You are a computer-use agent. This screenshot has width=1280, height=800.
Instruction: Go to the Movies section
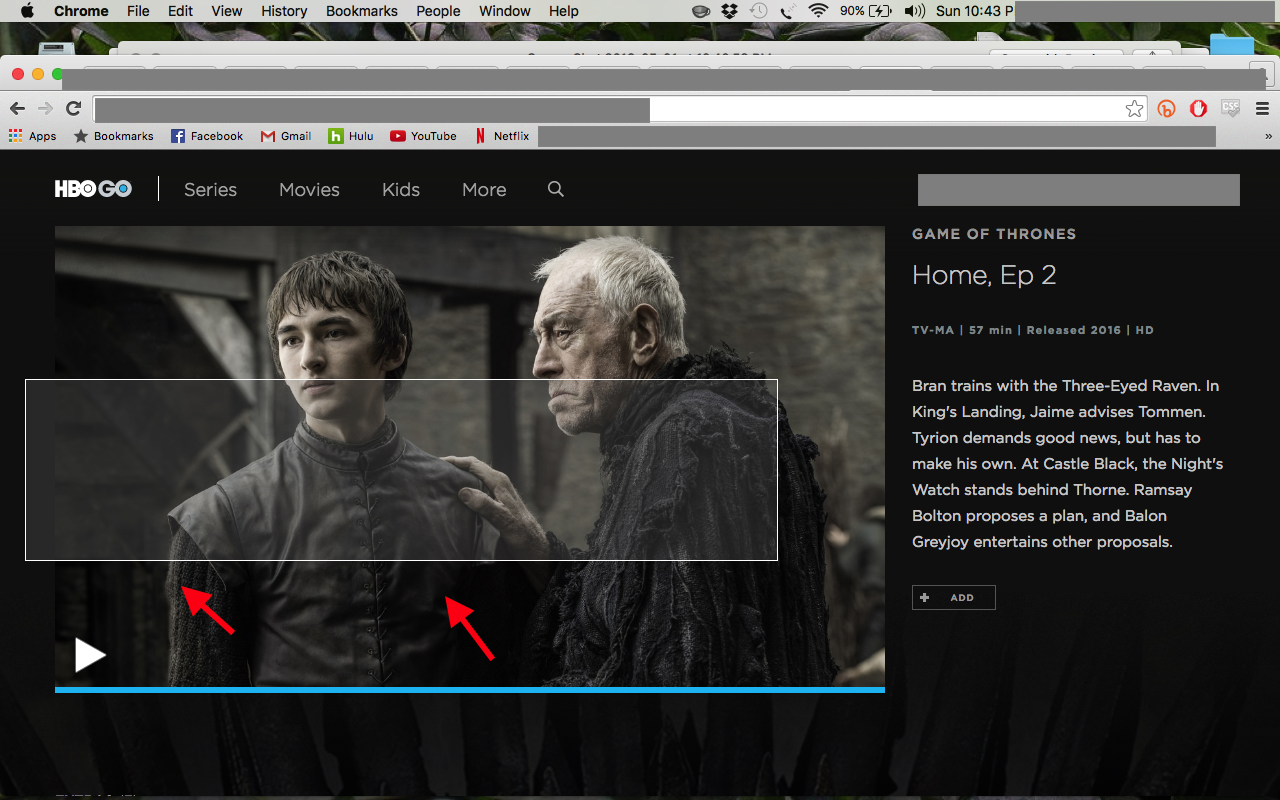pyautogui.click(x=309, y=189)
